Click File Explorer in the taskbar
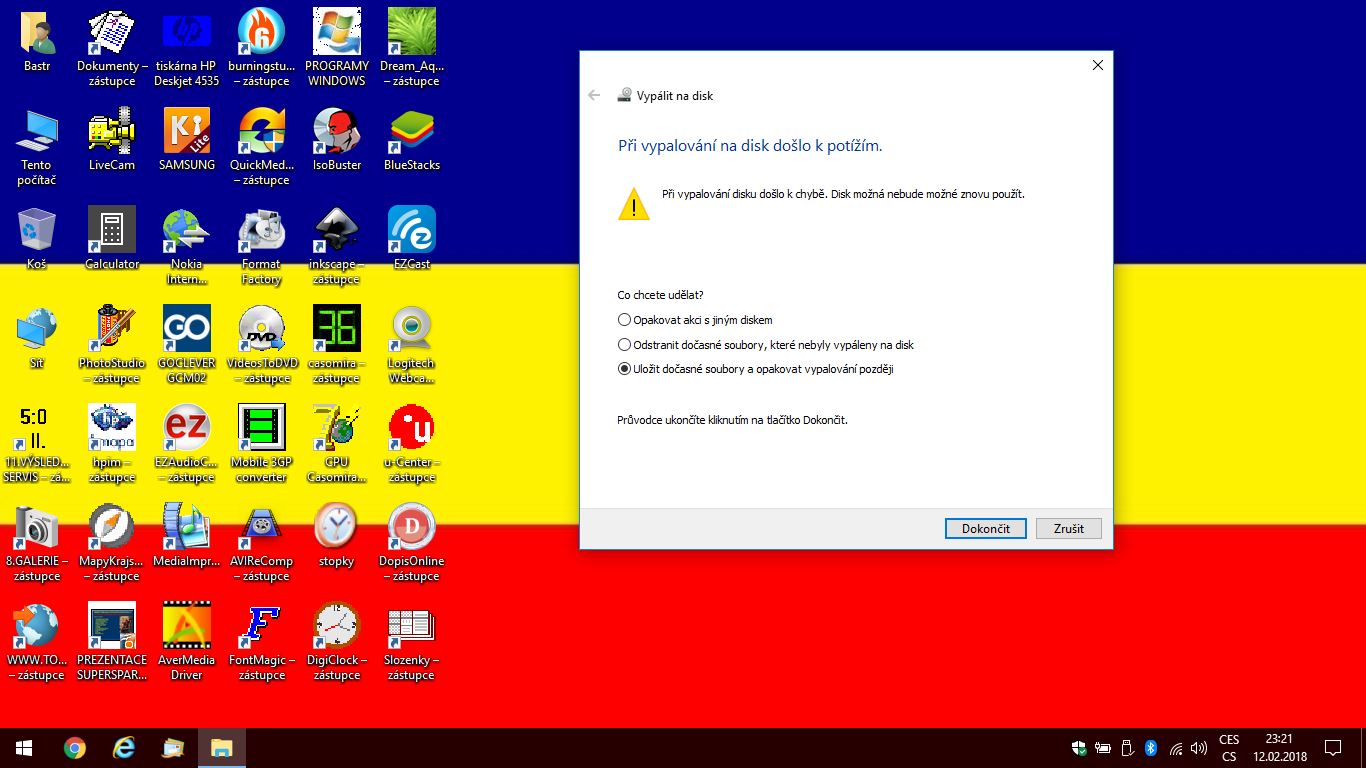This screenshot has height=768, width=1366. pos(221,748)
